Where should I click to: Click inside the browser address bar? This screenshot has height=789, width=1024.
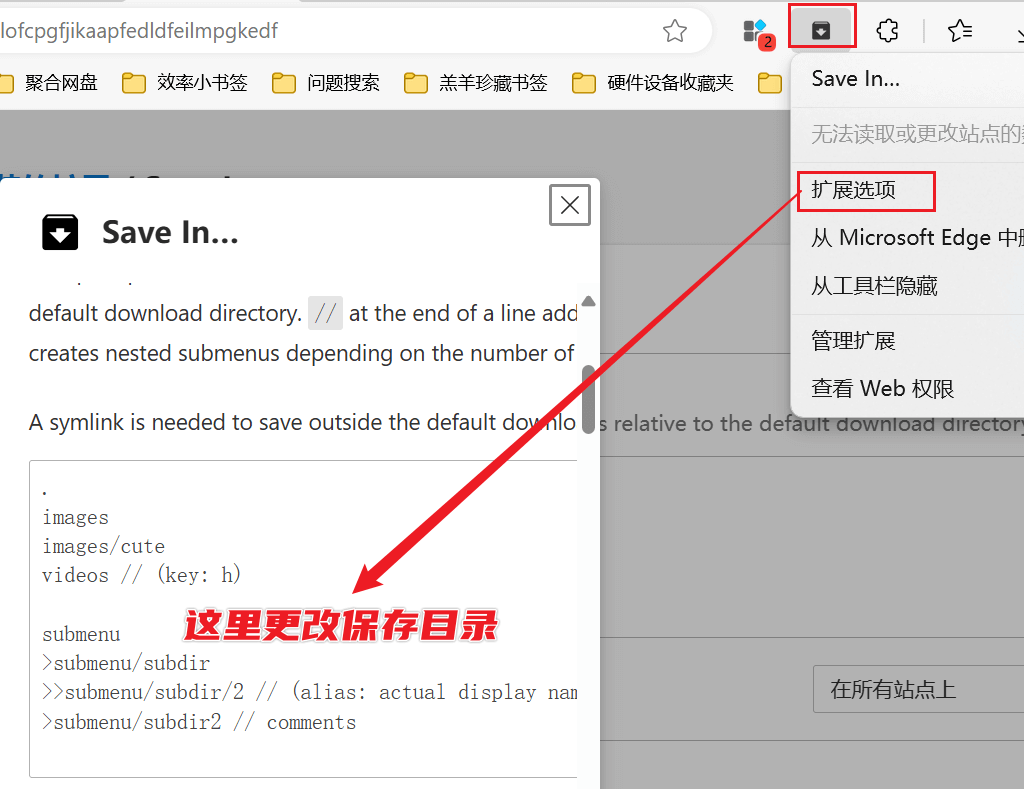coord(300,31)
